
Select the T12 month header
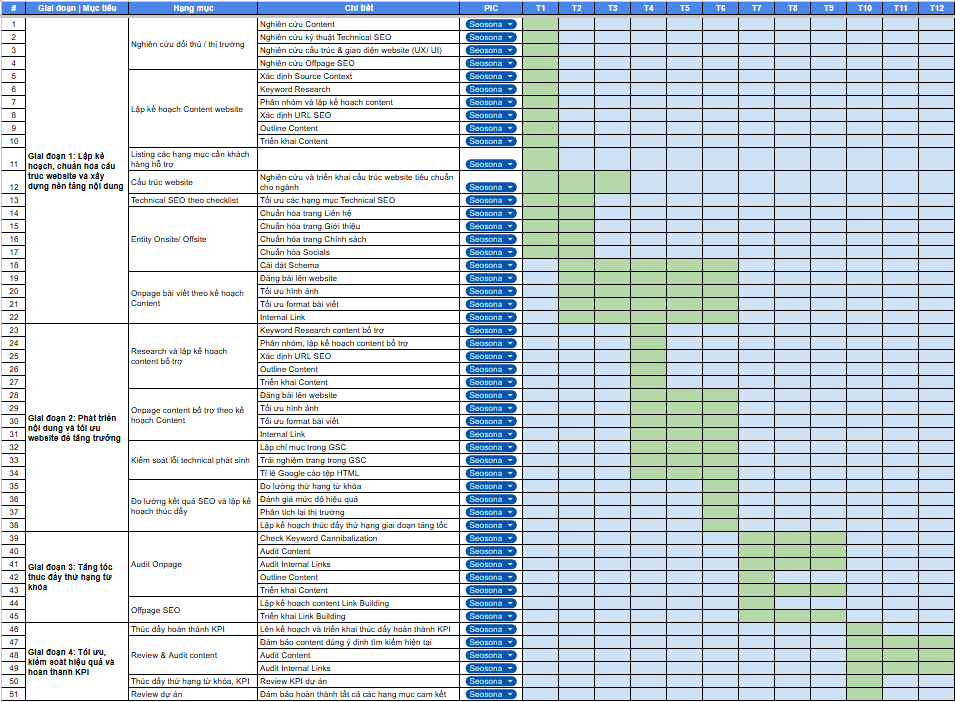[937, 8]
